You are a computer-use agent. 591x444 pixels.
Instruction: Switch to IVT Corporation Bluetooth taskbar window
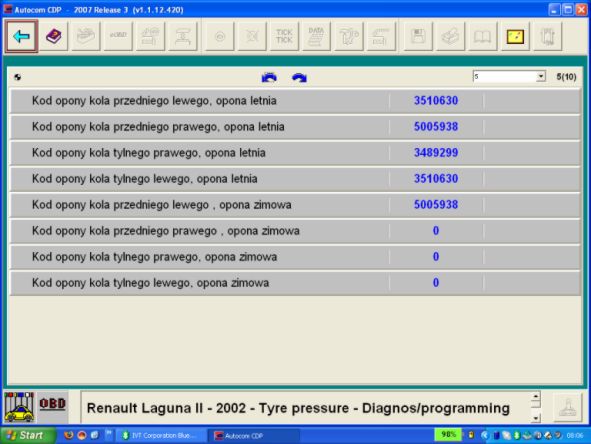[x=161, y=436]
